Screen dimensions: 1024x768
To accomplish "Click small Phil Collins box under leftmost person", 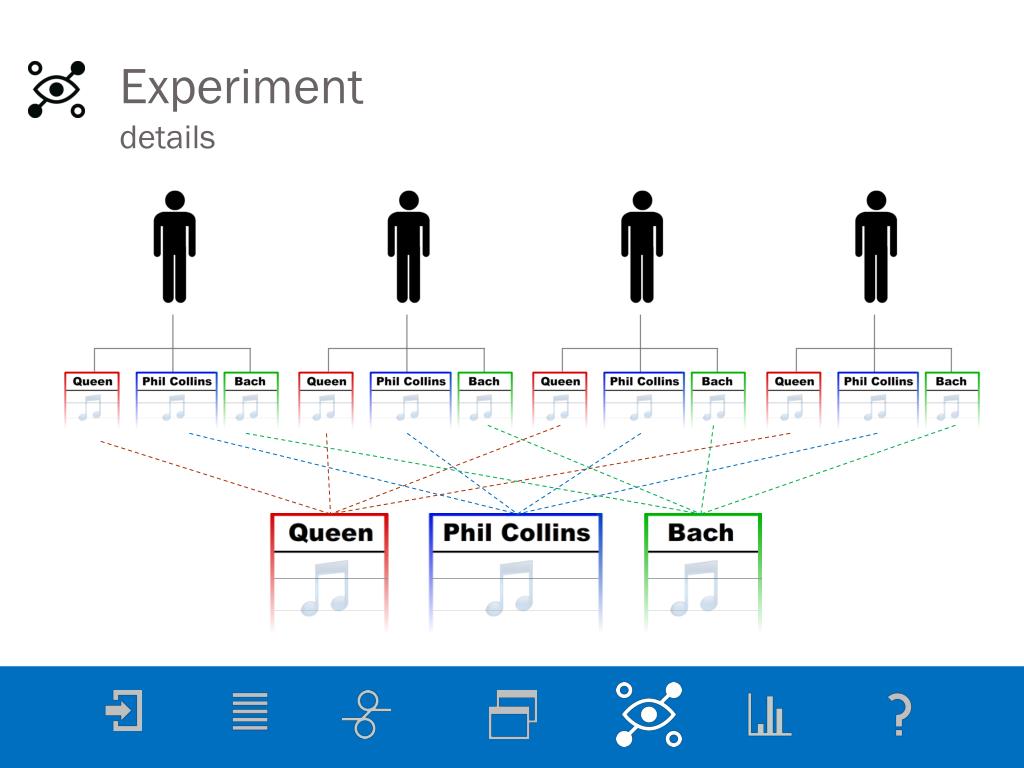I will pos(176,398).
